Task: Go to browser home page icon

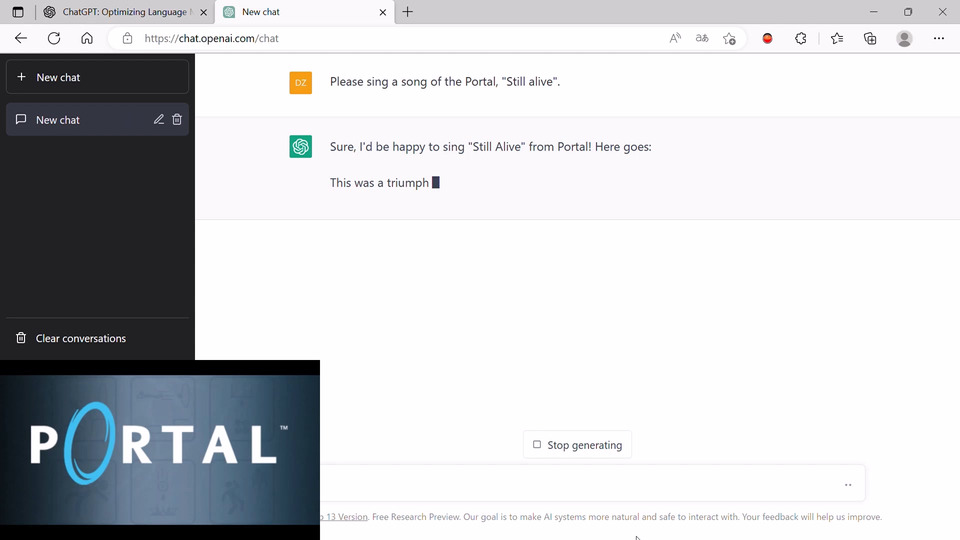Action: (87, 38)
